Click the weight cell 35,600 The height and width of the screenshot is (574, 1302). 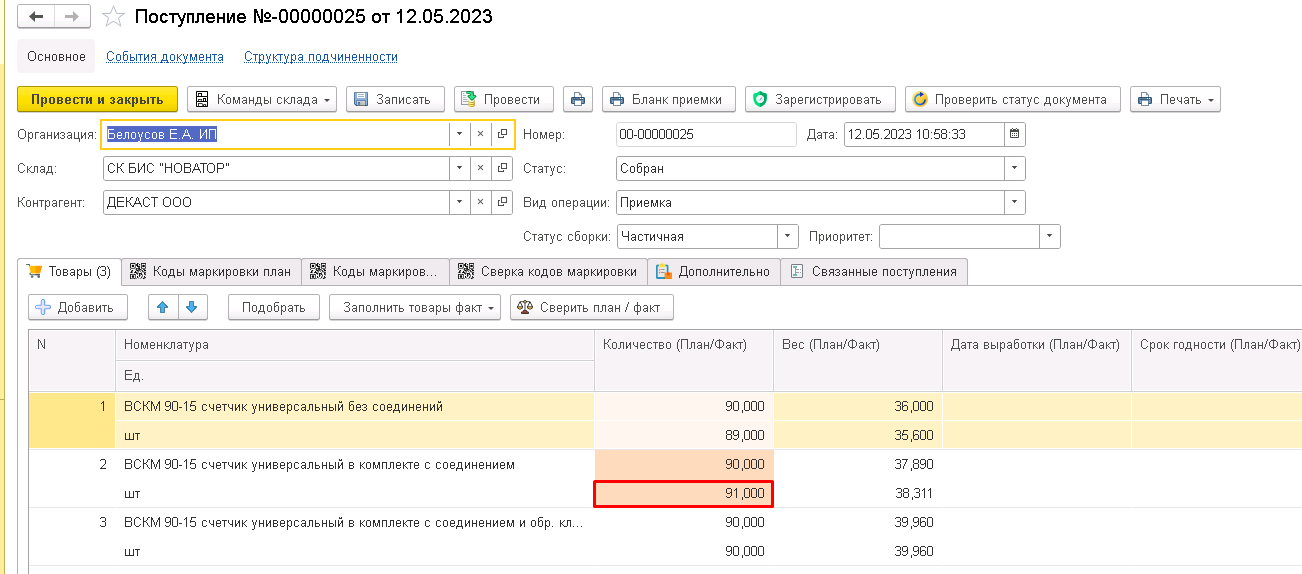click(x=858, y=435)
